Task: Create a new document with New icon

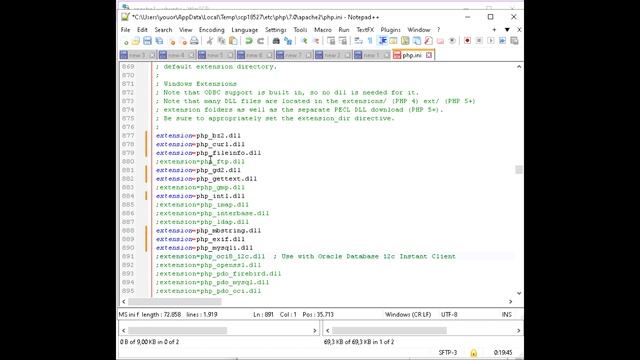Action: click(125, 41)
